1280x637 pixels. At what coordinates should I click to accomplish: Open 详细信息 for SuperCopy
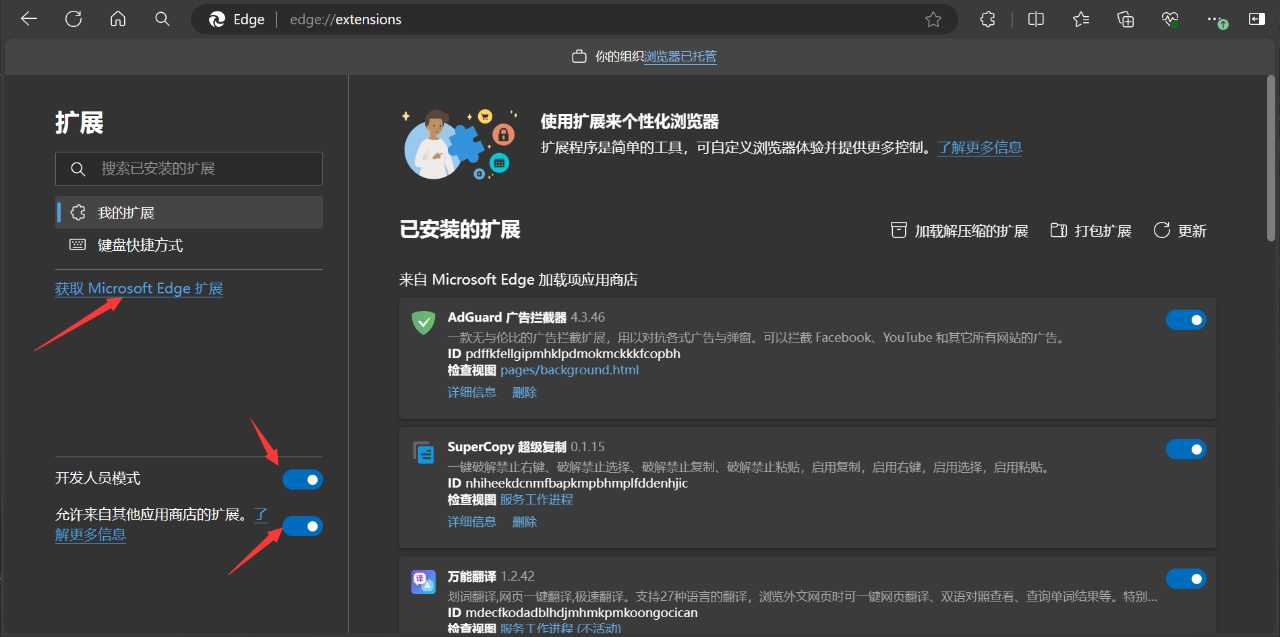[x=472, y=521]
